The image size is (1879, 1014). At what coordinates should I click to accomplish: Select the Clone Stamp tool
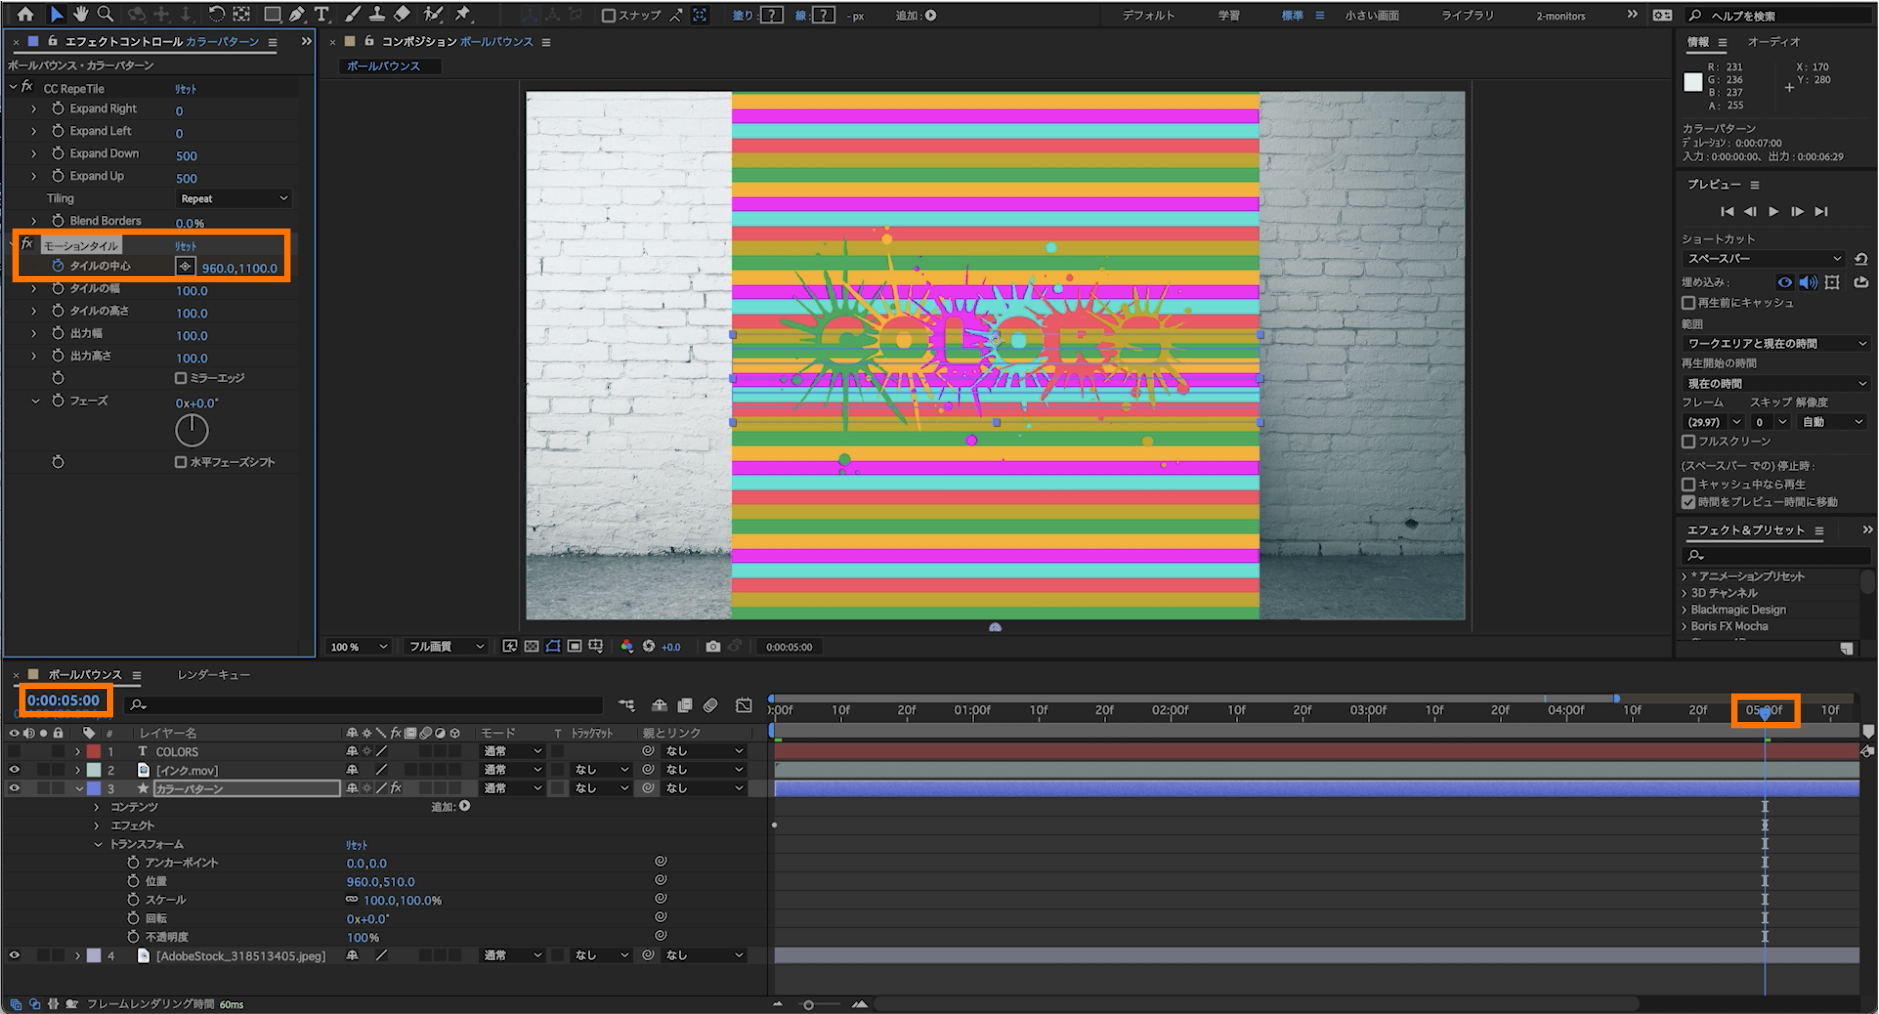(377, 14)
